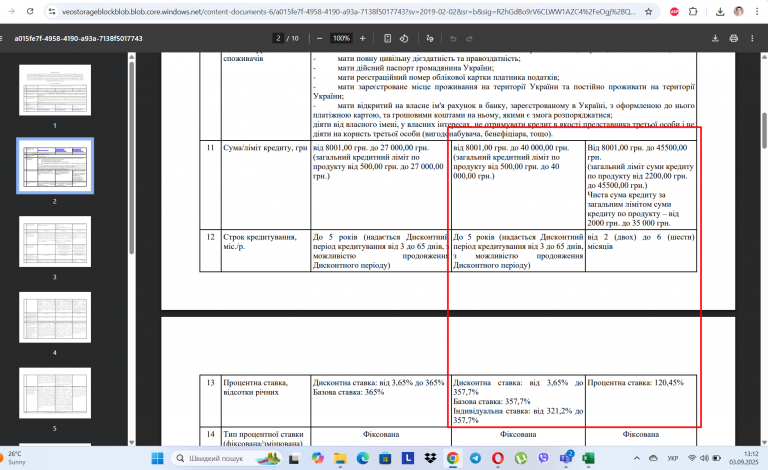Open Opera browser from taskbar

pos(498,458)
